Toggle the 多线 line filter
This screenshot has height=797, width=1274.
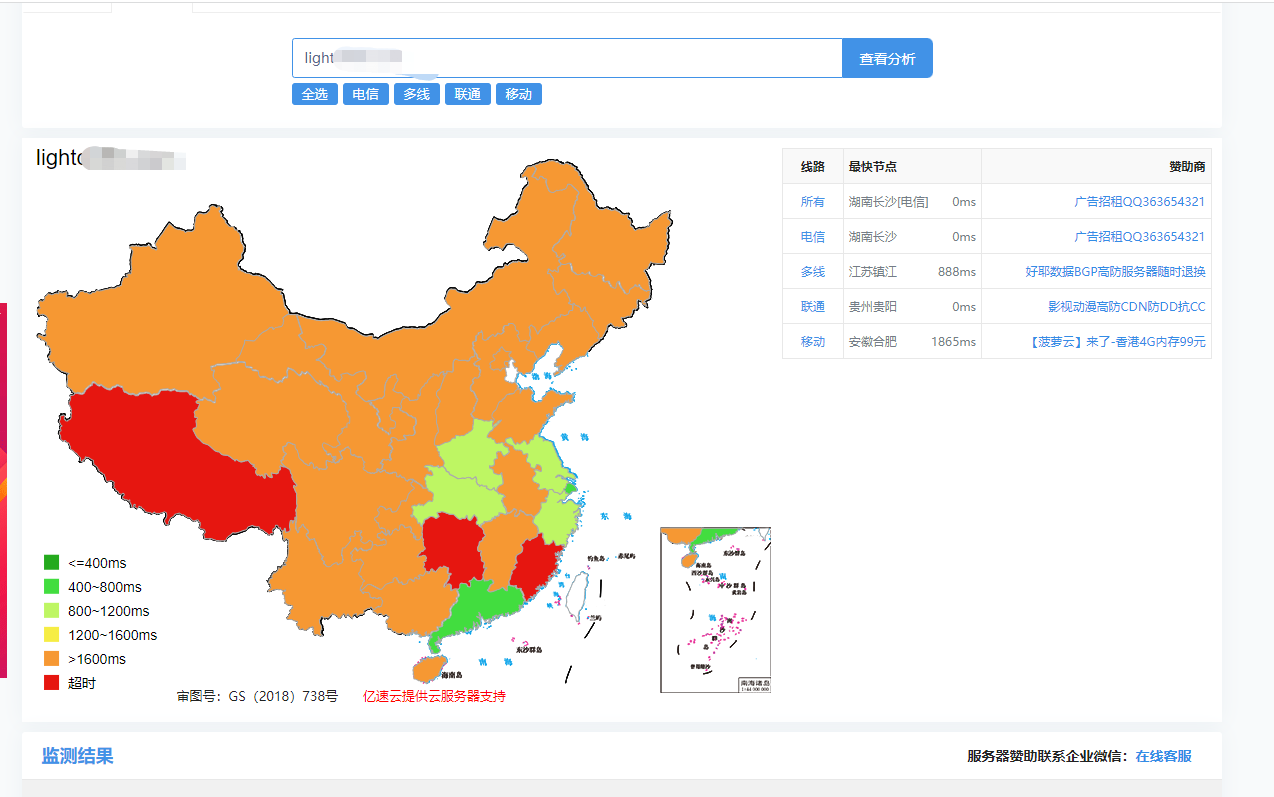tap(416, 94)
